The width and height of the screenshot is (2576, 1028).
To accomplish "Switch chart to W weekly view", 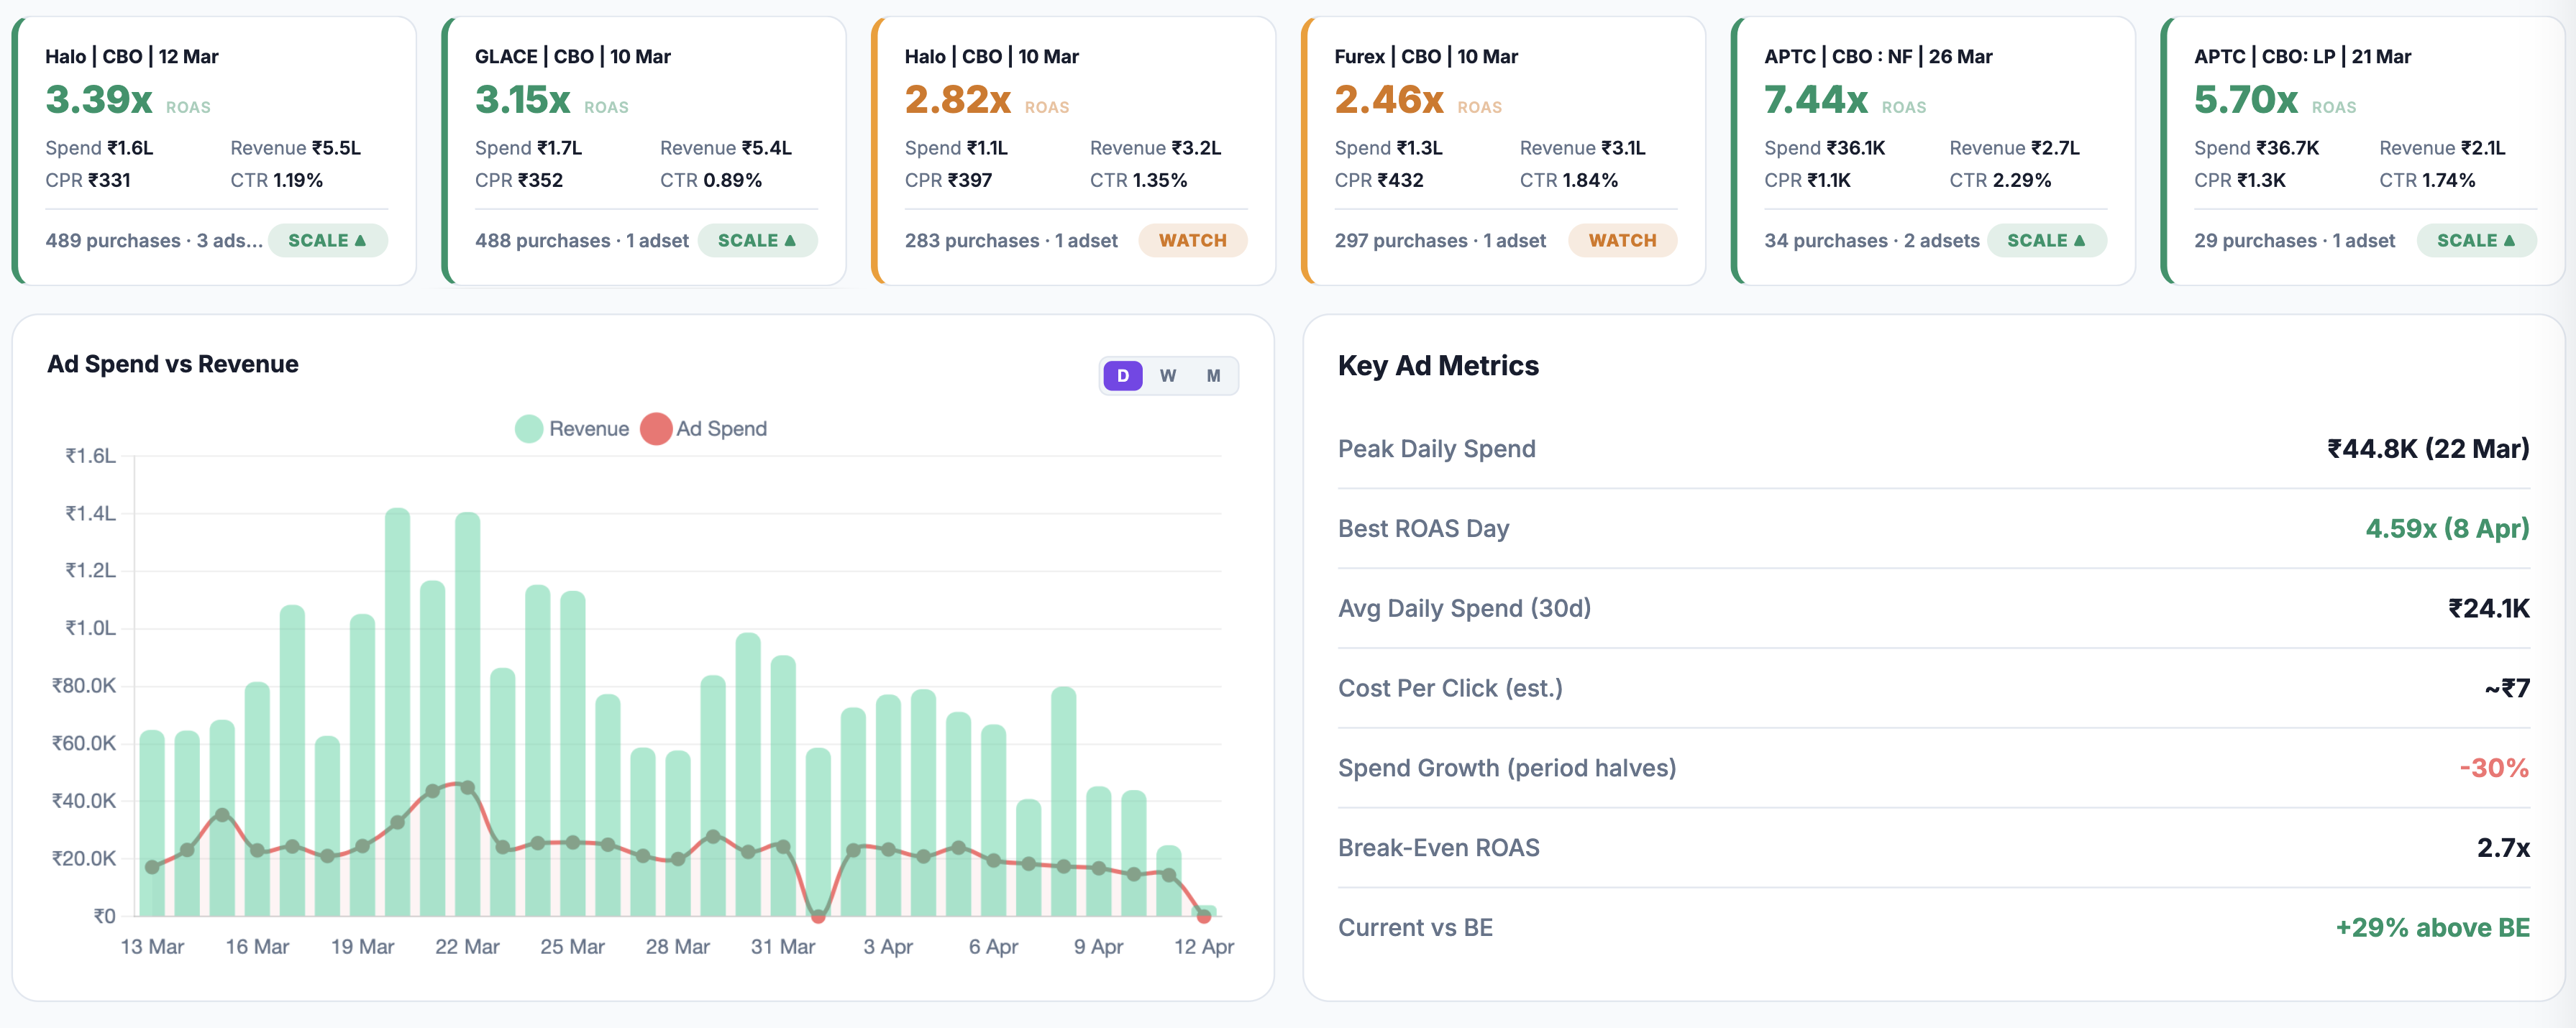I will click(1168, 376).
